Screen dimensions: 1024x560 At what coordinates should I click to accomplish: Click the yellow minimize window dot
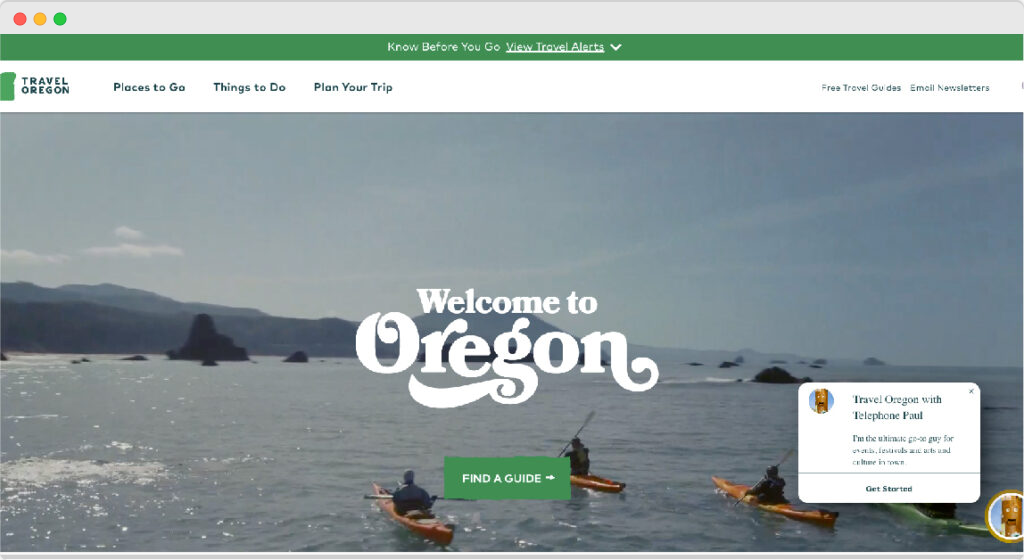(40, 19)
